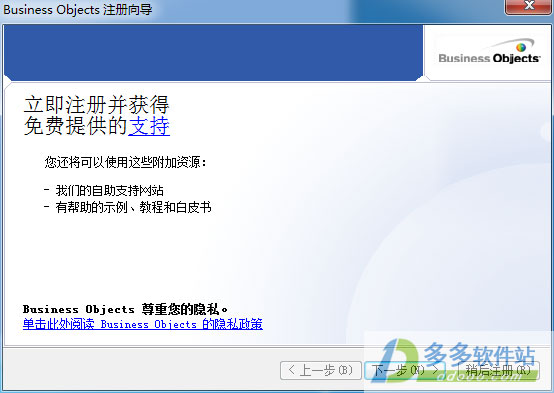Go back with 上一步 (B) button
The width and height of the screenshot is (554, 393).
coord(321,370)
